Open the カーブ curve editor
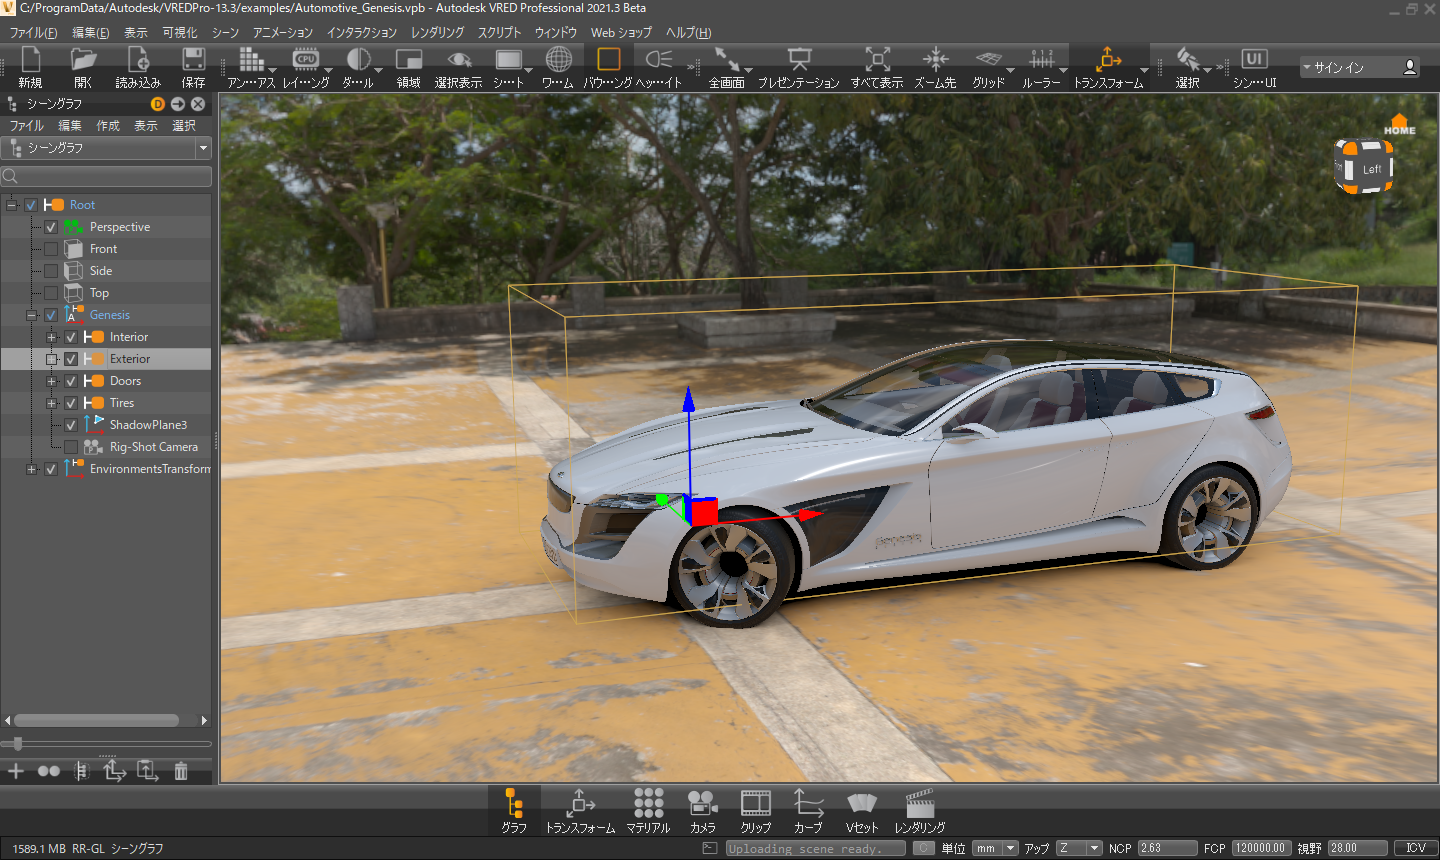Viewport: 1440px width, 860px height. 808,811
